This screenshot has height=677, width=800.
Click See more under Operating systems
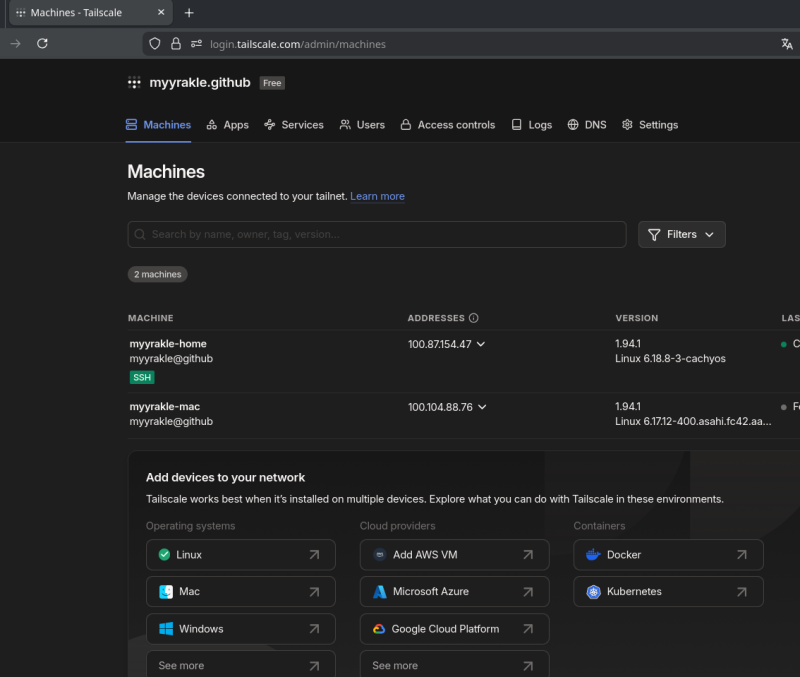coord(240,665)
